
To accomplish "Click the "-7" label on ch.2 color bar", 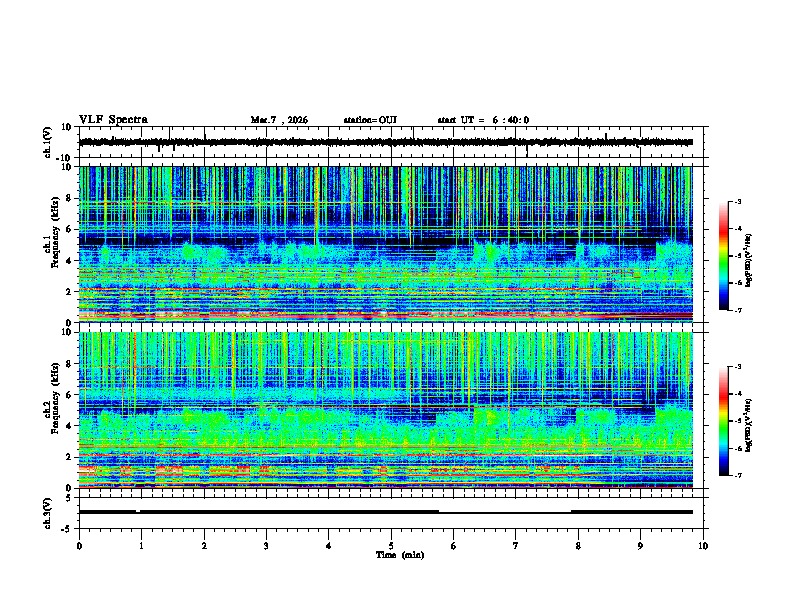I will click(737, 475).
